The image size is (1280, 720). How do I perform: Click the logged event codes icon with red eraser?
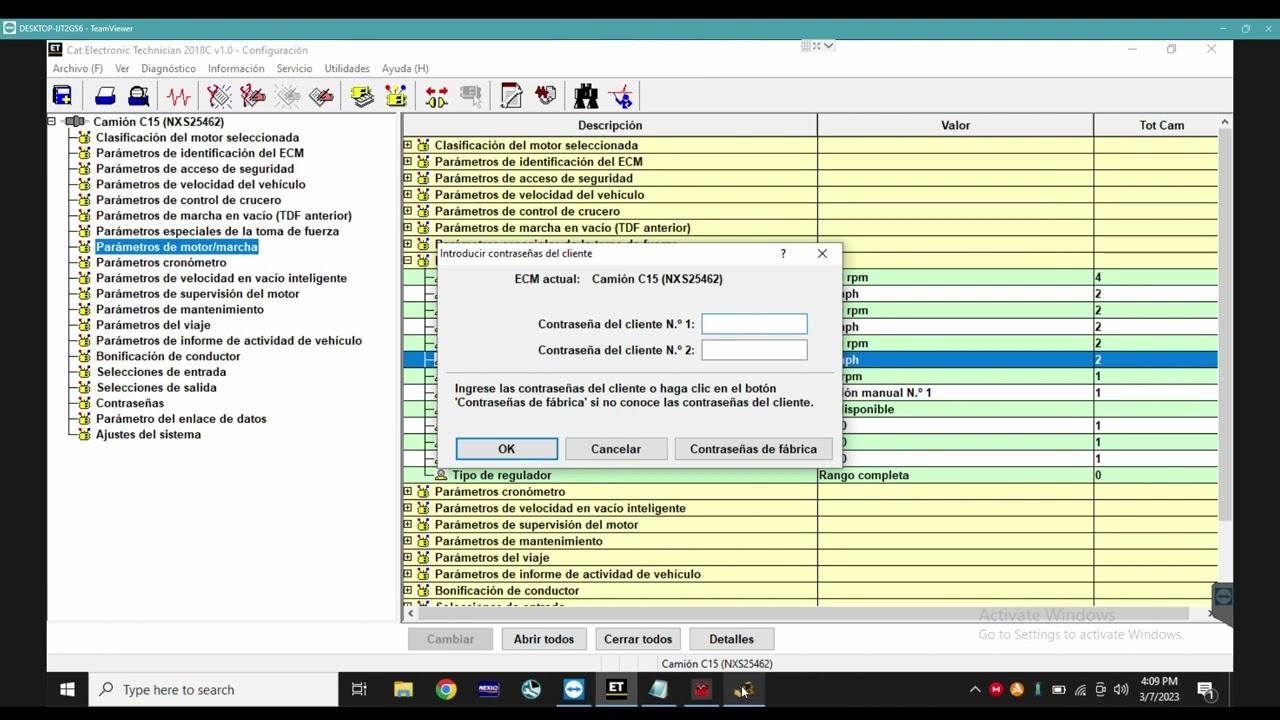tap(321, 96)
